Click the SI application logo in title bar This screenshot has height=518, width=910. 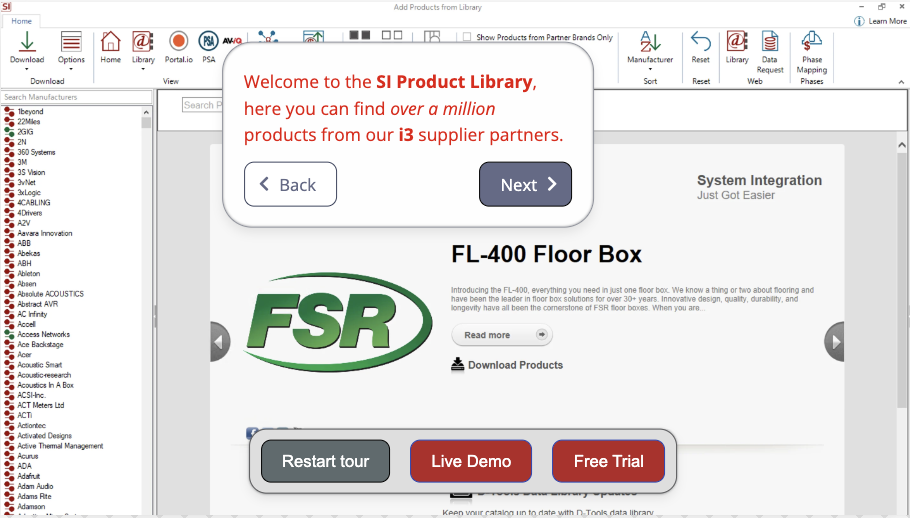[x=6, y=6]
